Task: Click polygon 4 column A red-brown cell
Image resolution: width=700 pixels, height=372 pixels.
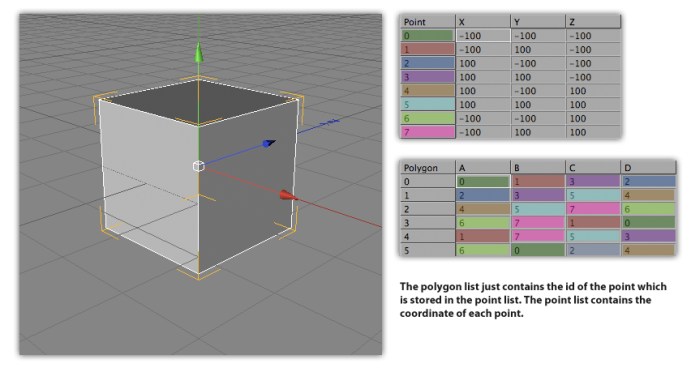Action: 483,237
